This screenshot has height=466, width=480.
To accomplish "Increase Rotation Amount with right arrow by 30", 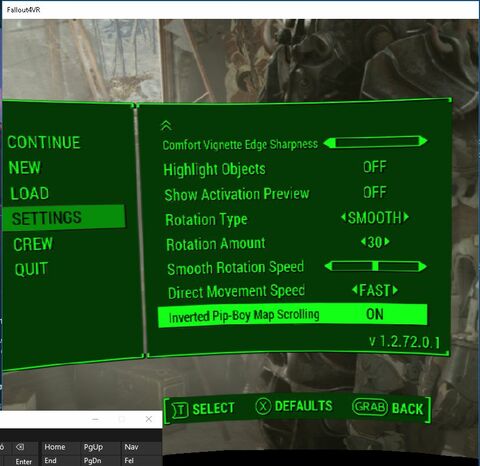I will [x=387, y=241].
